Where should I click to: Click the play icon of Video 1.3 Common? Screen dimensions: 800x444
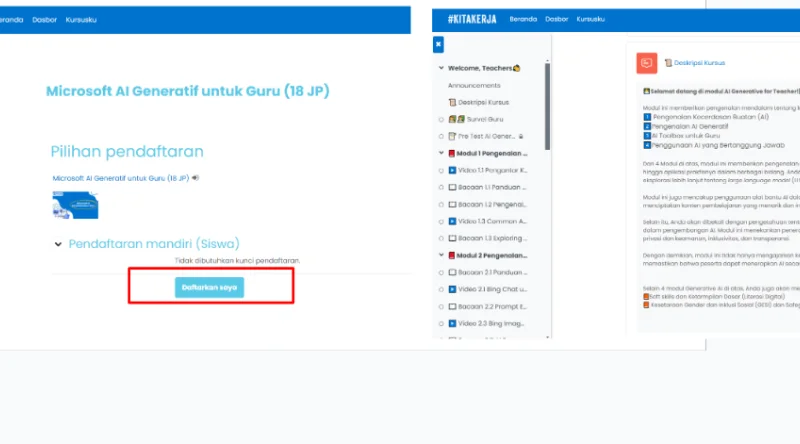[x=452, y=221]
